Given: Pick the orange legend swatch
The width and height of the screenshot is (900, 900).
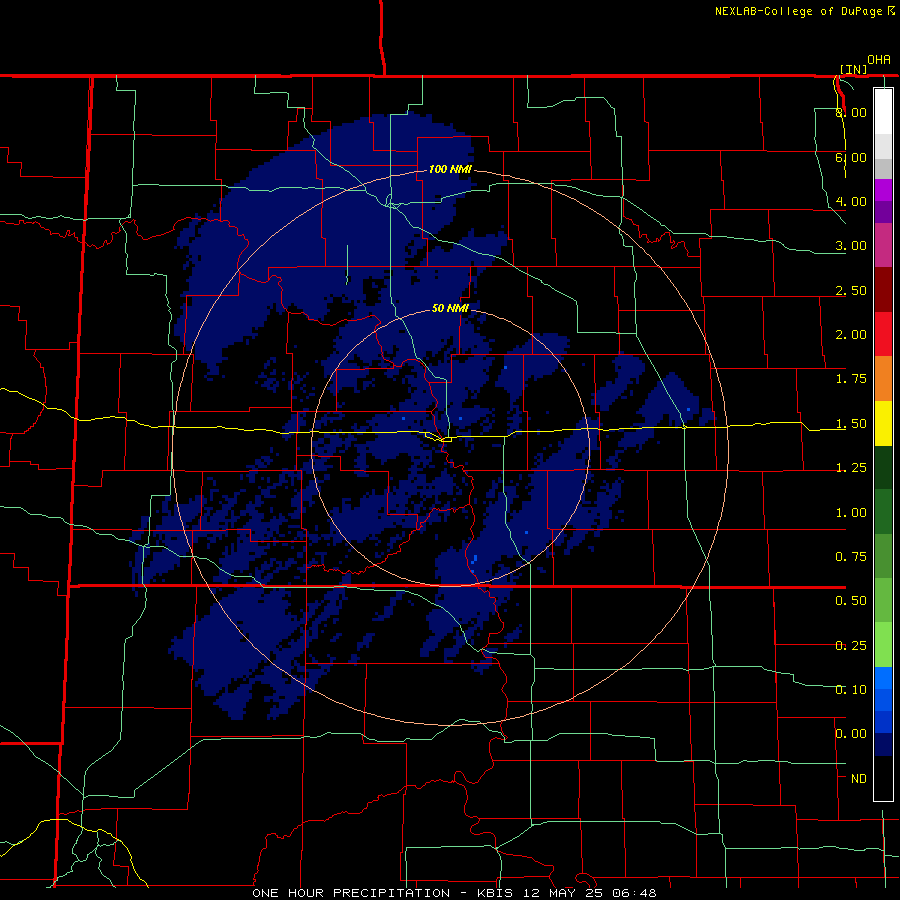Looking at the screenshot, I should [883, 379].
